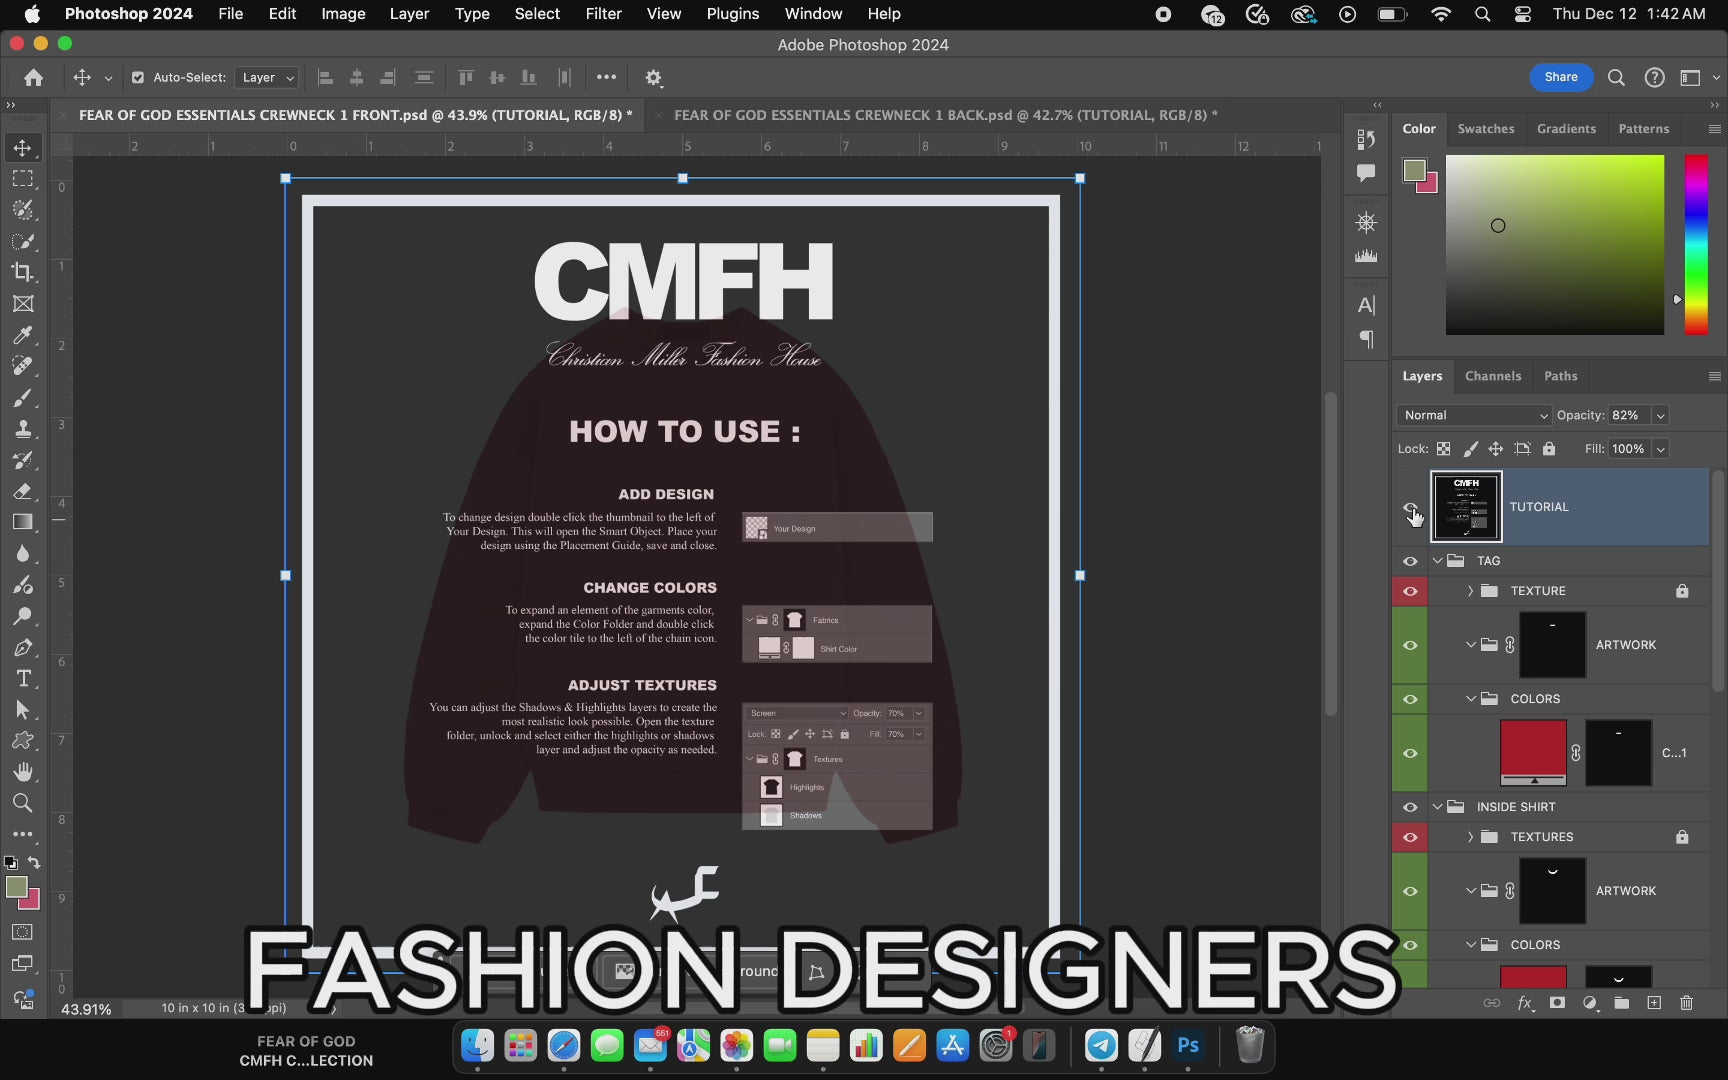Viewport: 1728px width, 1080px height.
Task: Toggle lock transparent pixels
Action: (1443, 449)
